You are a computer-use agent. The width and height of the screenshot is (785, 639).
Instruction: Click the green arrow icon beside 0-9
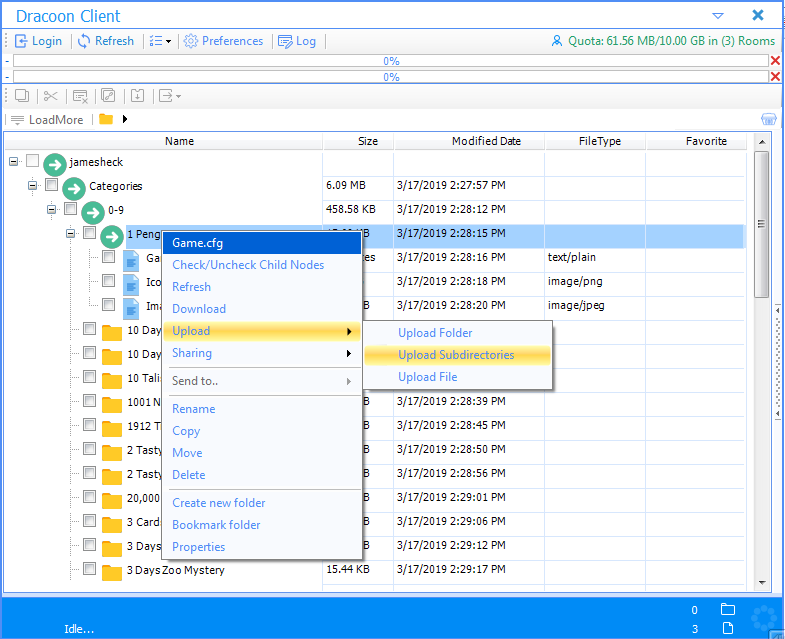tap(93, 212)
